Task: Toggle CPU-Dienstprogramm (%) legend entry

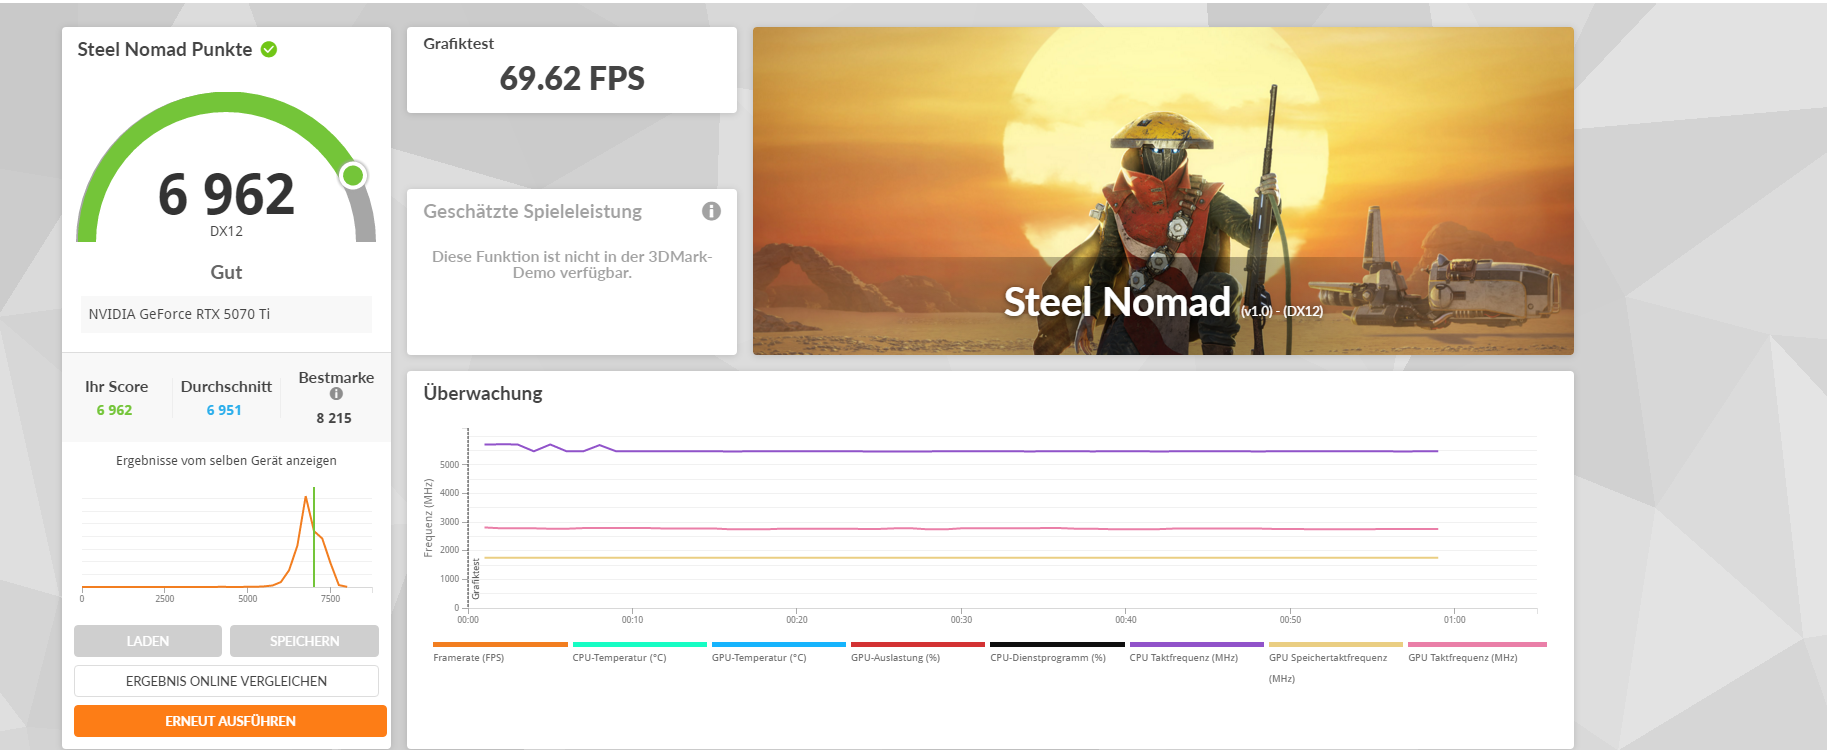Action: click(x=1057, y=652)
